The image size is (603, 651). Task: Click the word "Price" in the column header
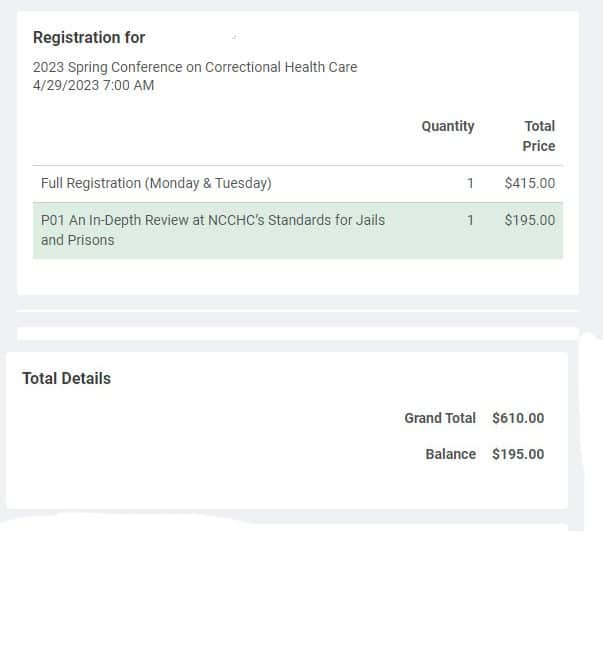[539, 146]
